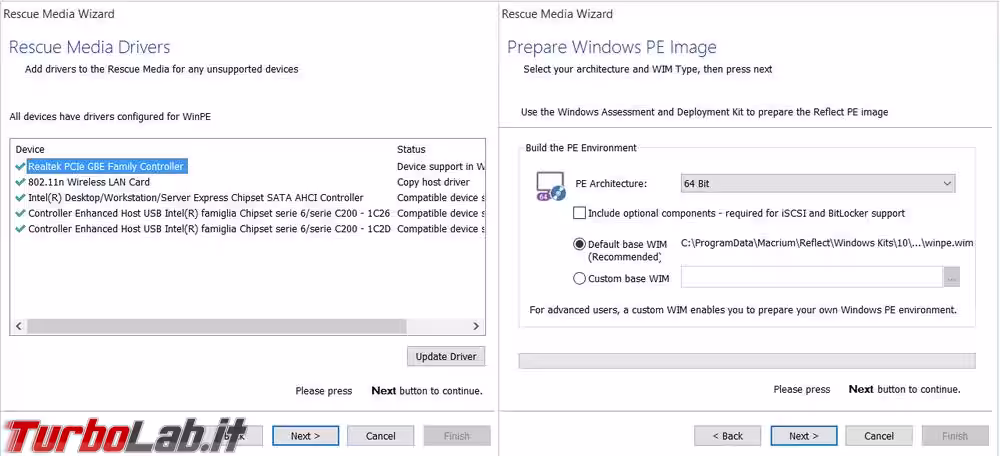Image resolution: width=1000 pixels, height=456 pixels.
Task: Click checkmark for USB Enhanced Host Controller 1C26
Action: click(21, 213)
